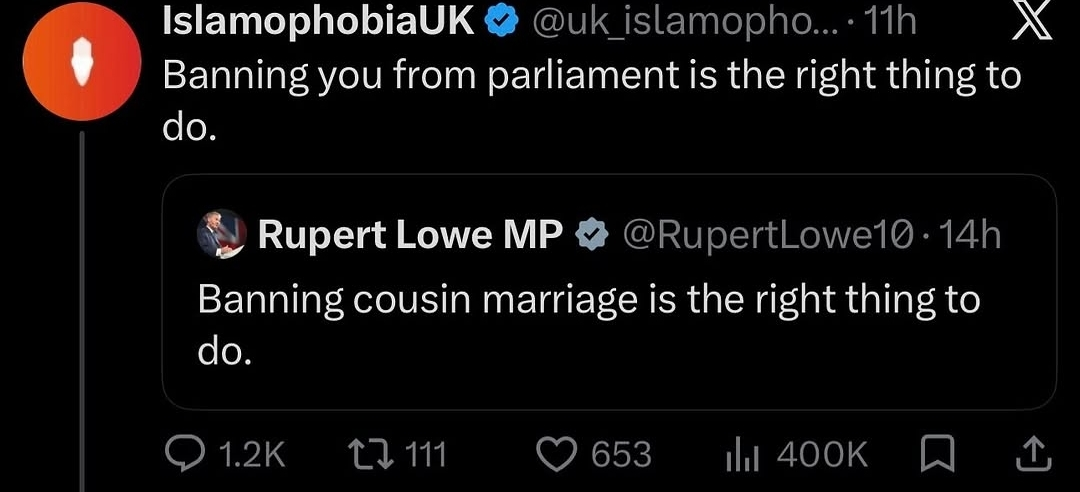Click the quoted post's 14h timestamp
Screen dimensions: 1080x492
click(x=970, y=236)
